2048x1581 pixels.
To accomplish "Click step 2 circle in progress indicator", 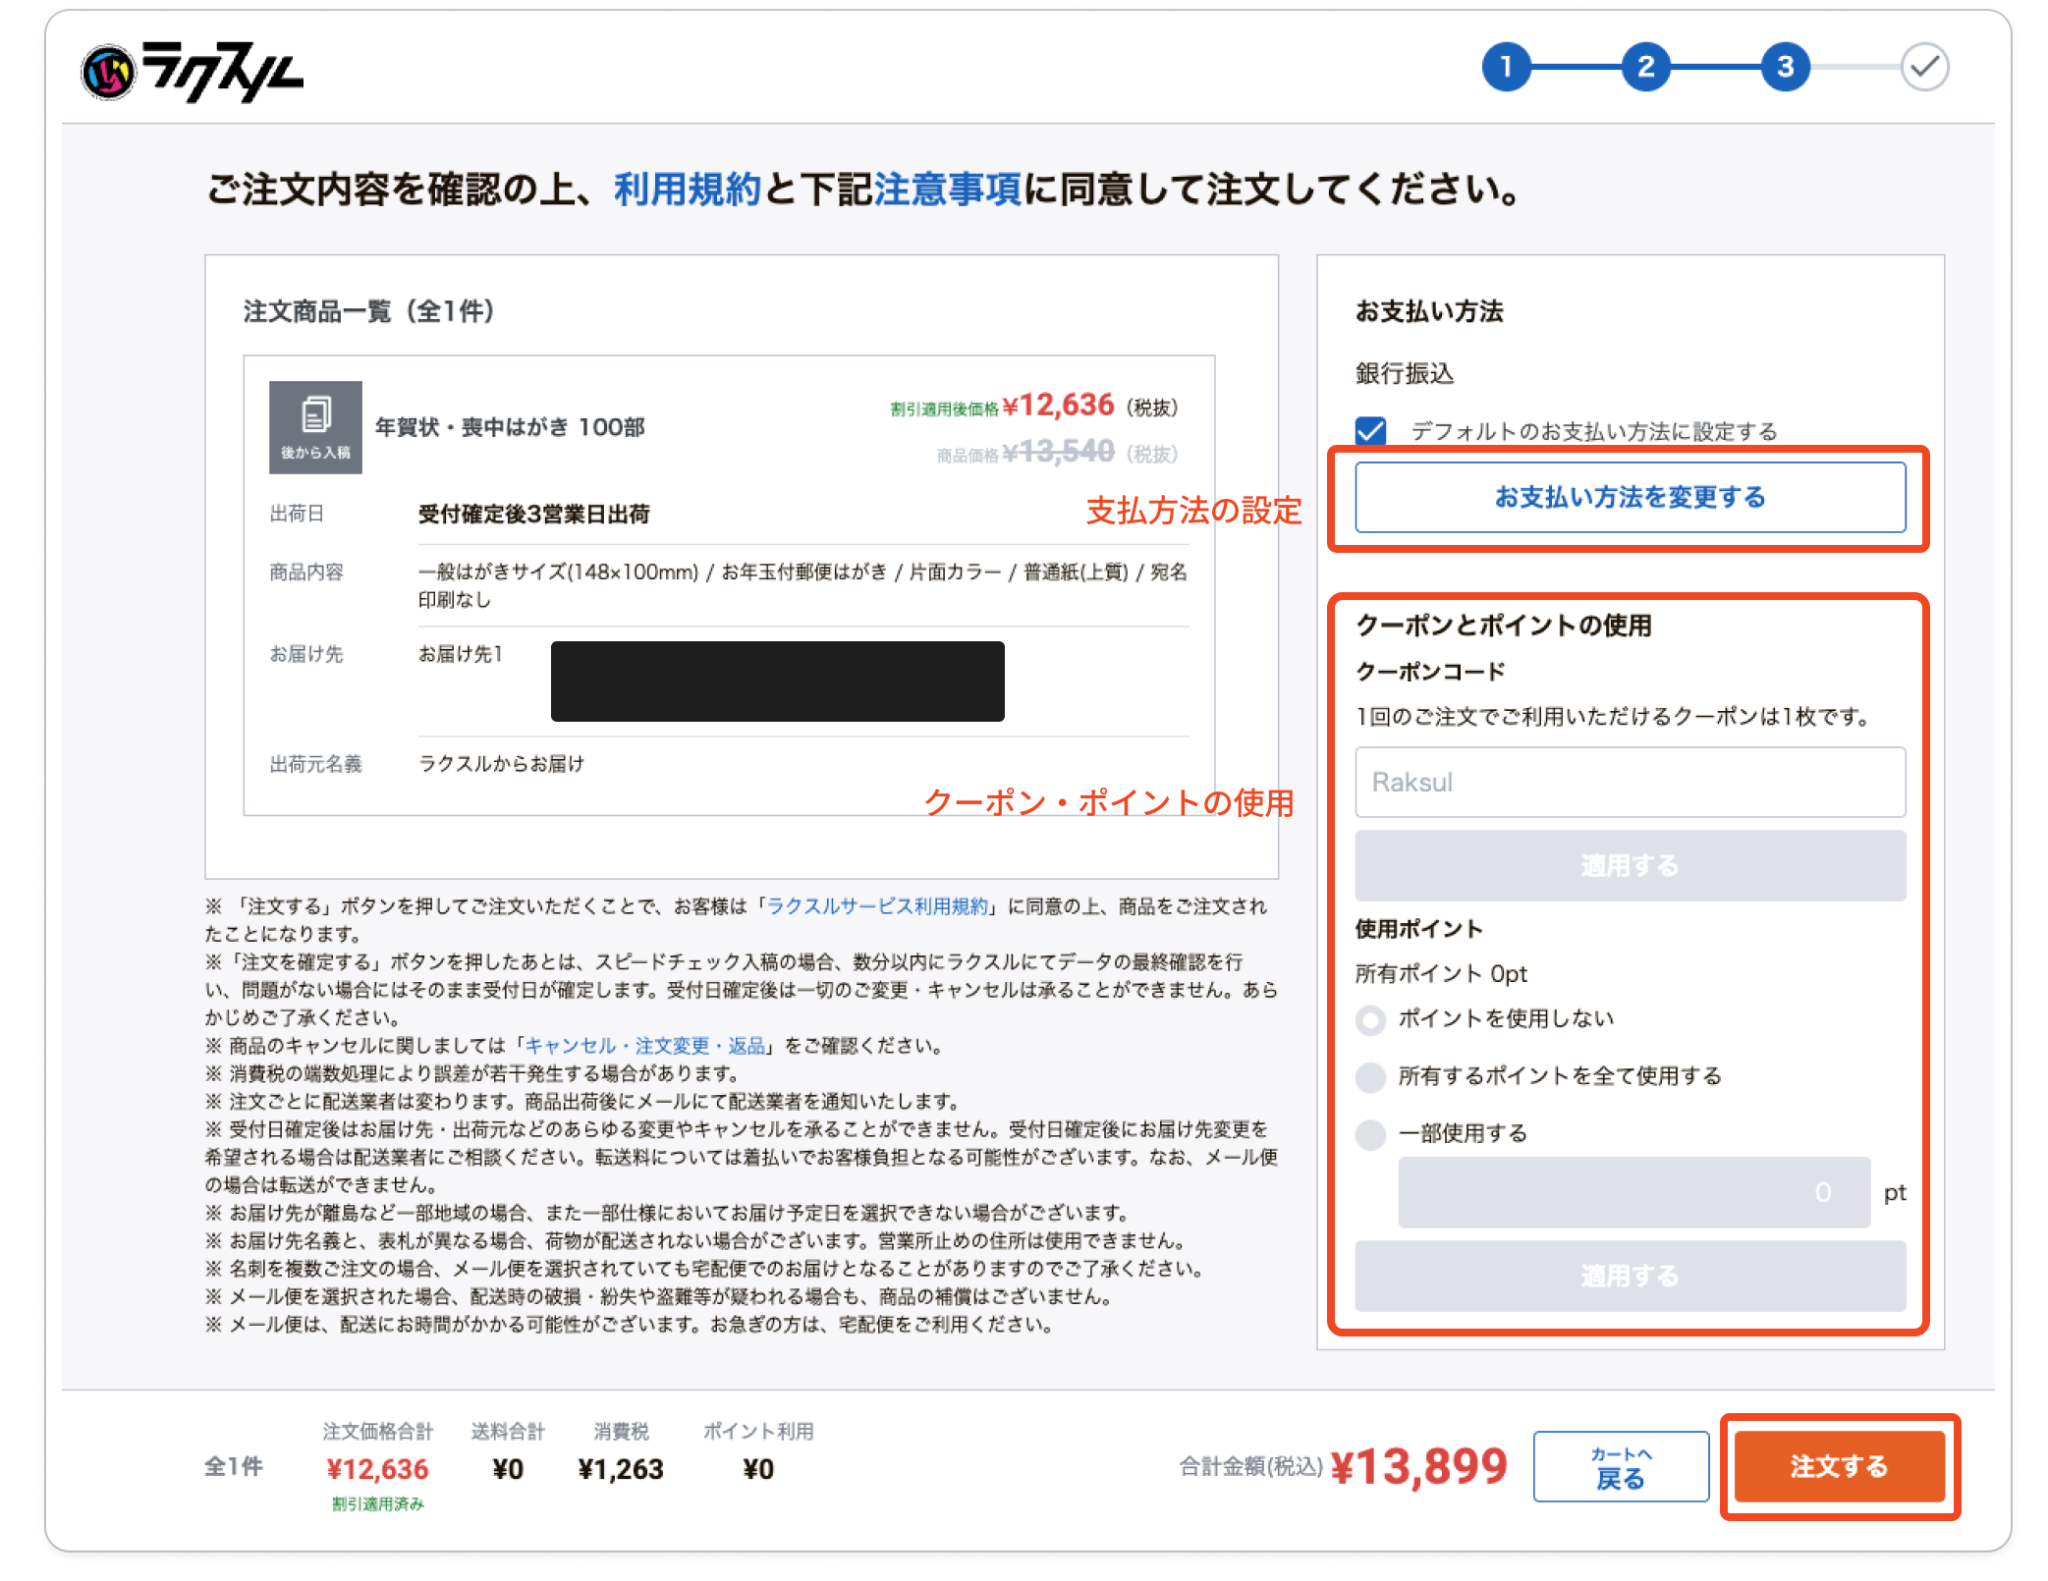I will [1644, 67].
